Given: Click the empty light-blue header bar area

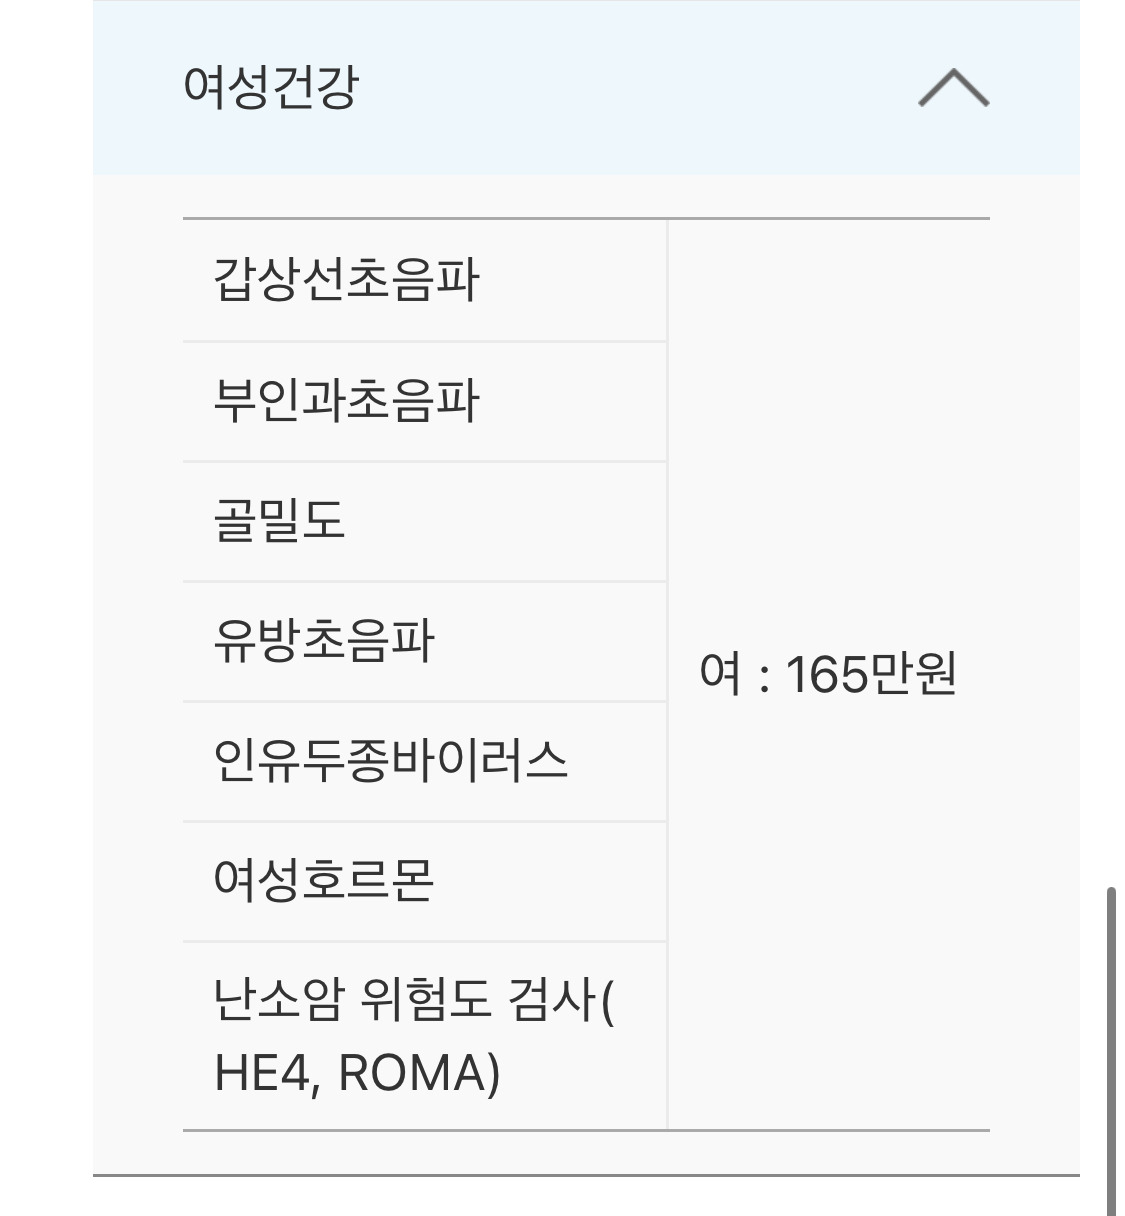Looking at the screenshot, I should [x=620, y=88].
